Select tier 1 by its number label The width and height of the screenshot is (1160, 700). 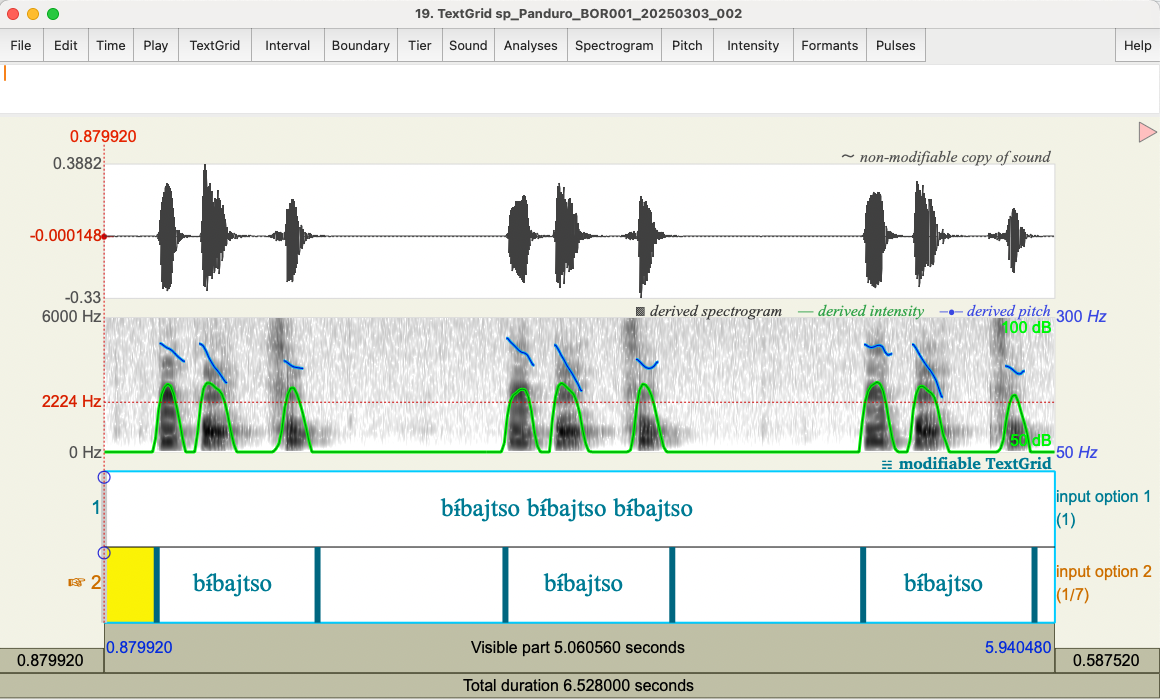[x=96, y=508]
